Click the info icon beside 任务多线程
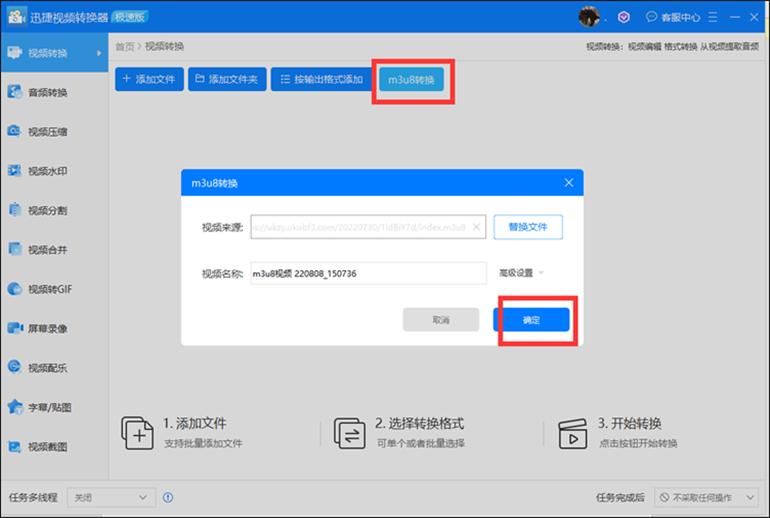 168,497
